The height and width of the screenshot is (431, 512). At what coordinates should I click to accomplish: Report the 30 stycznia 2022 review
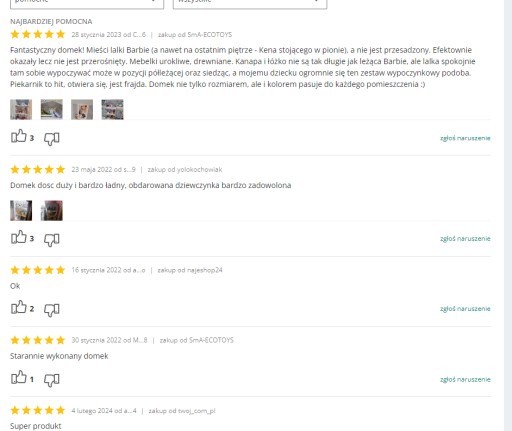coord(465,379)
